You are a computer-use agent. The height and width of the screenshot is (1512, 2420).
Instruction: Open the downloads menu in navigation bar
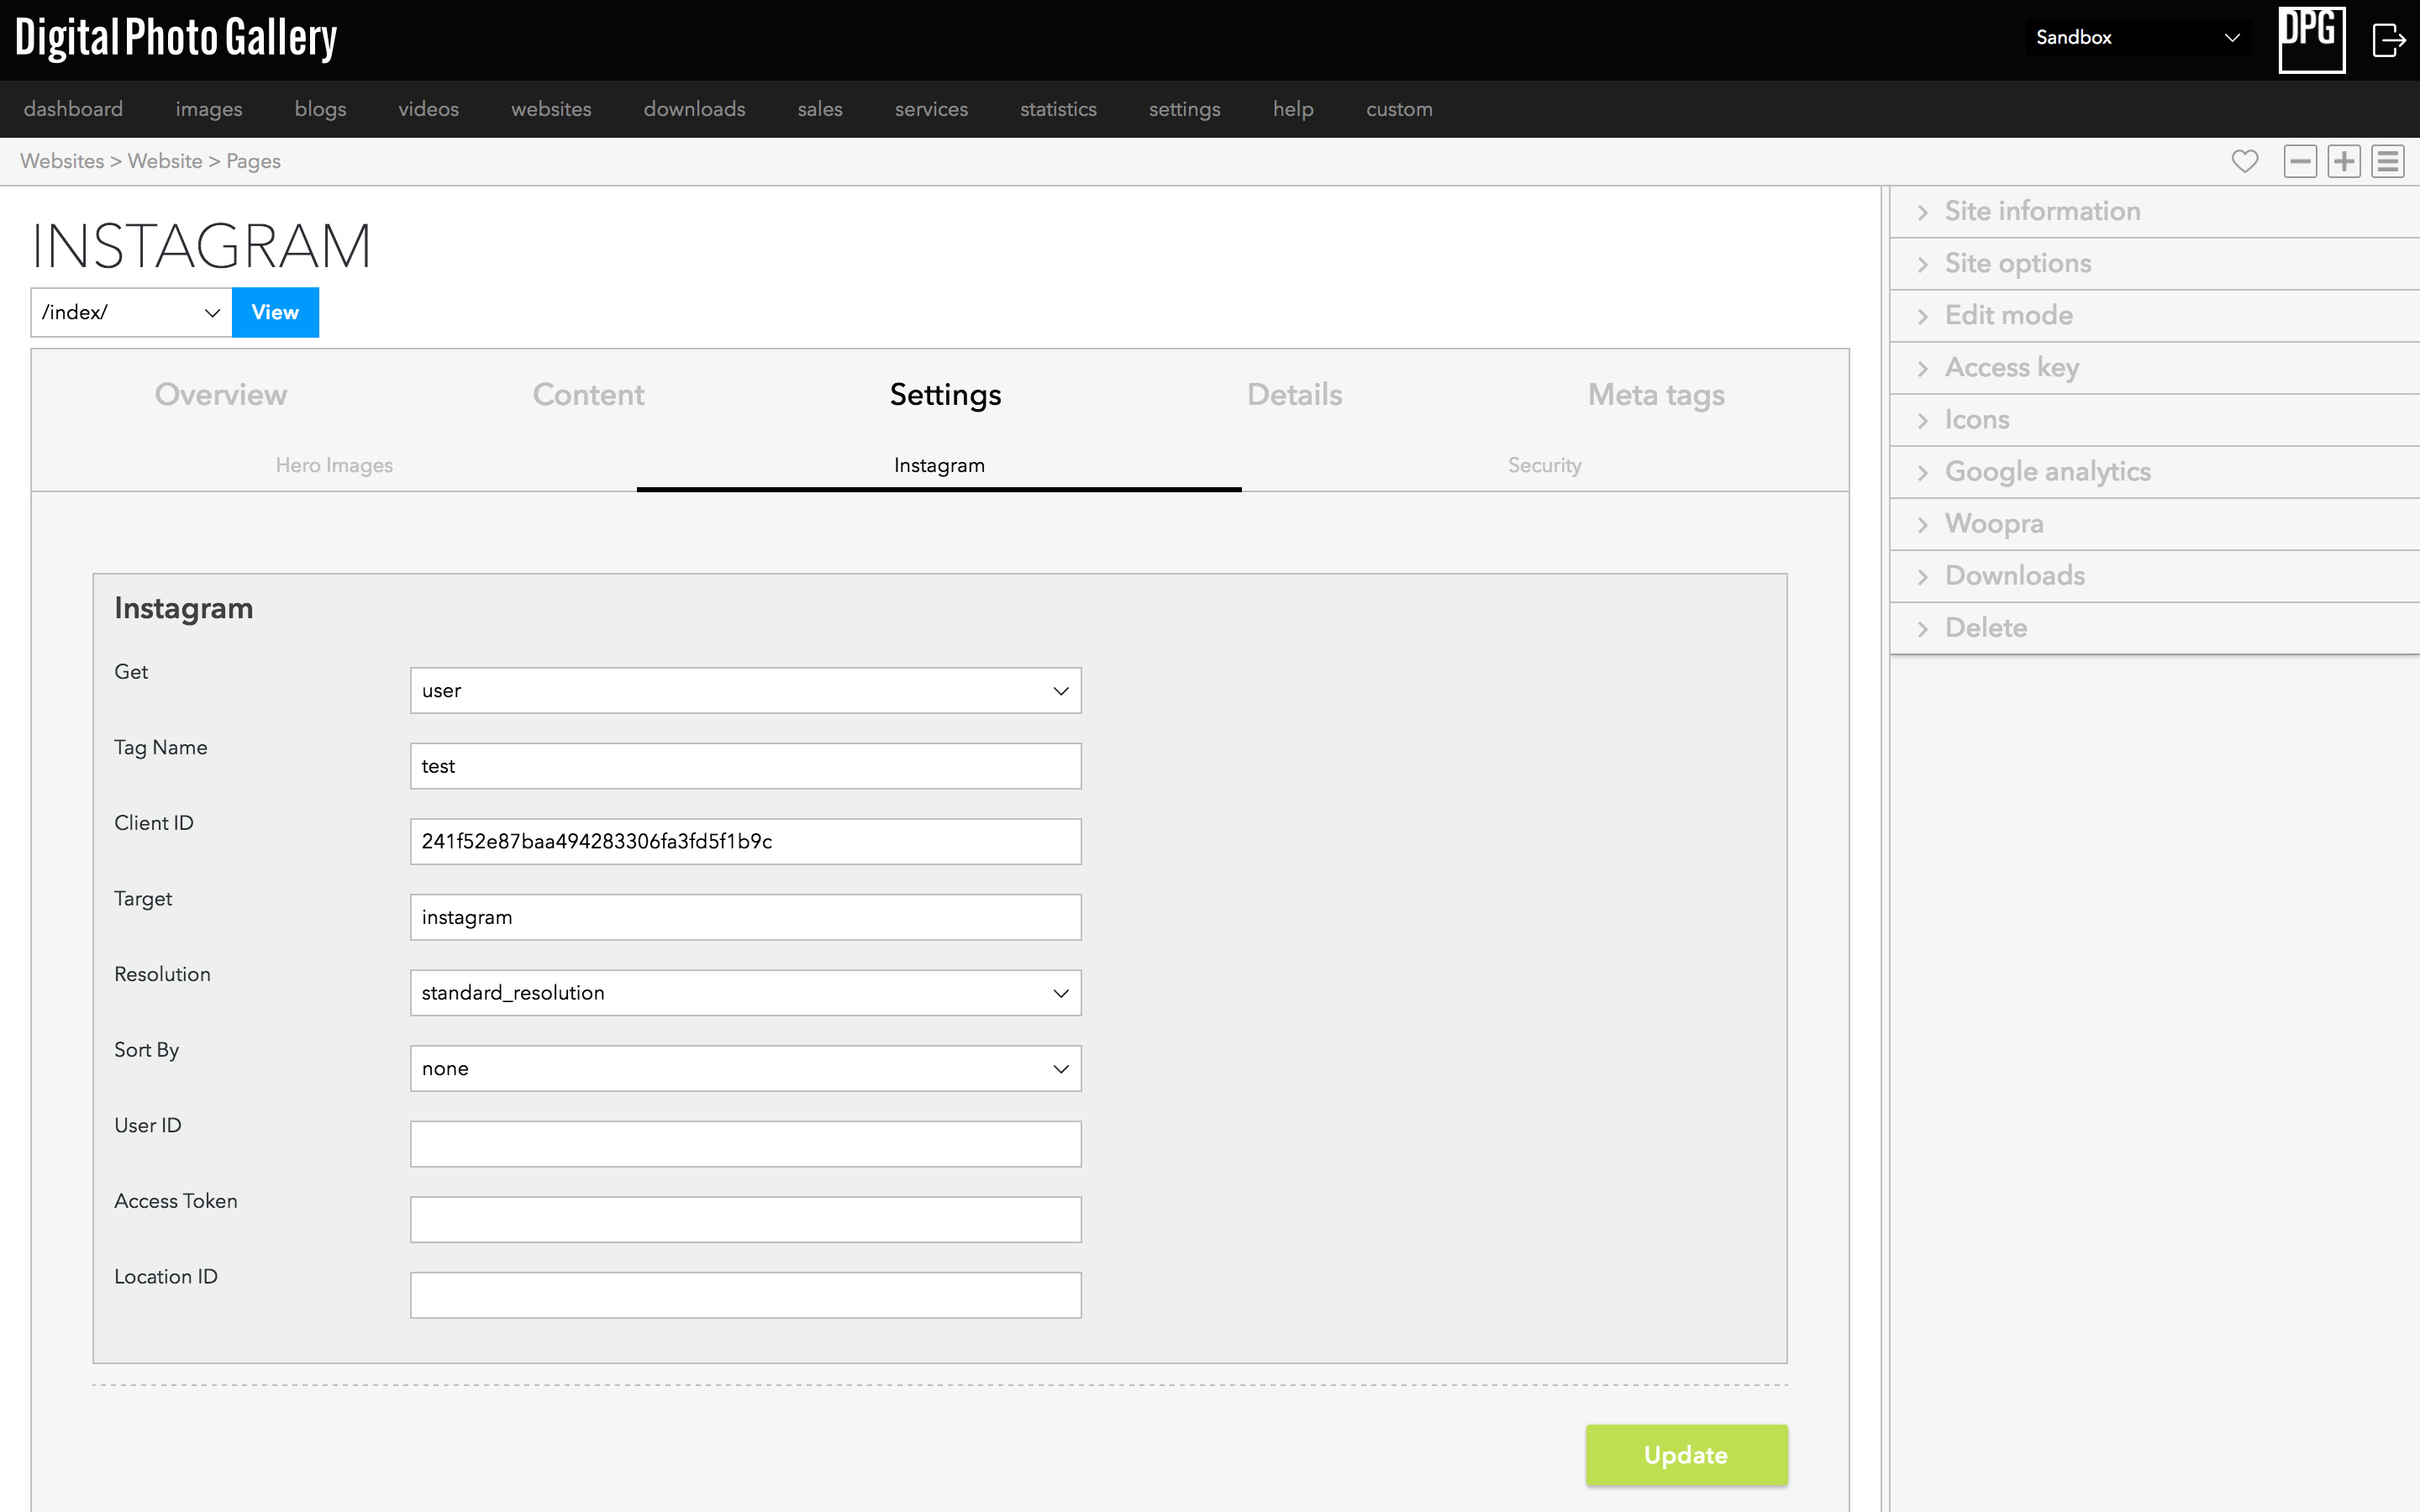pos(694,109)
